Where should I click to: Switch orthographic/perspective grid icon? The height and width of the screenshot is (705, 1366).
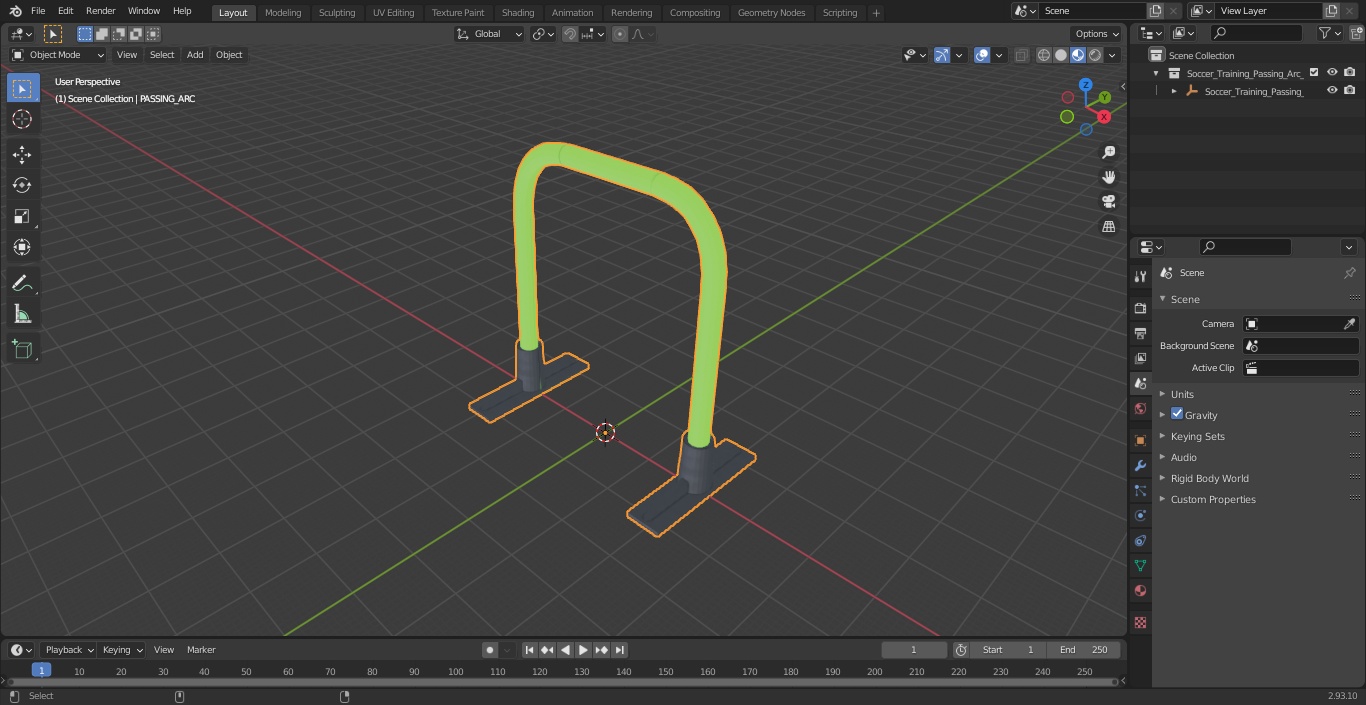[1109, 226]
